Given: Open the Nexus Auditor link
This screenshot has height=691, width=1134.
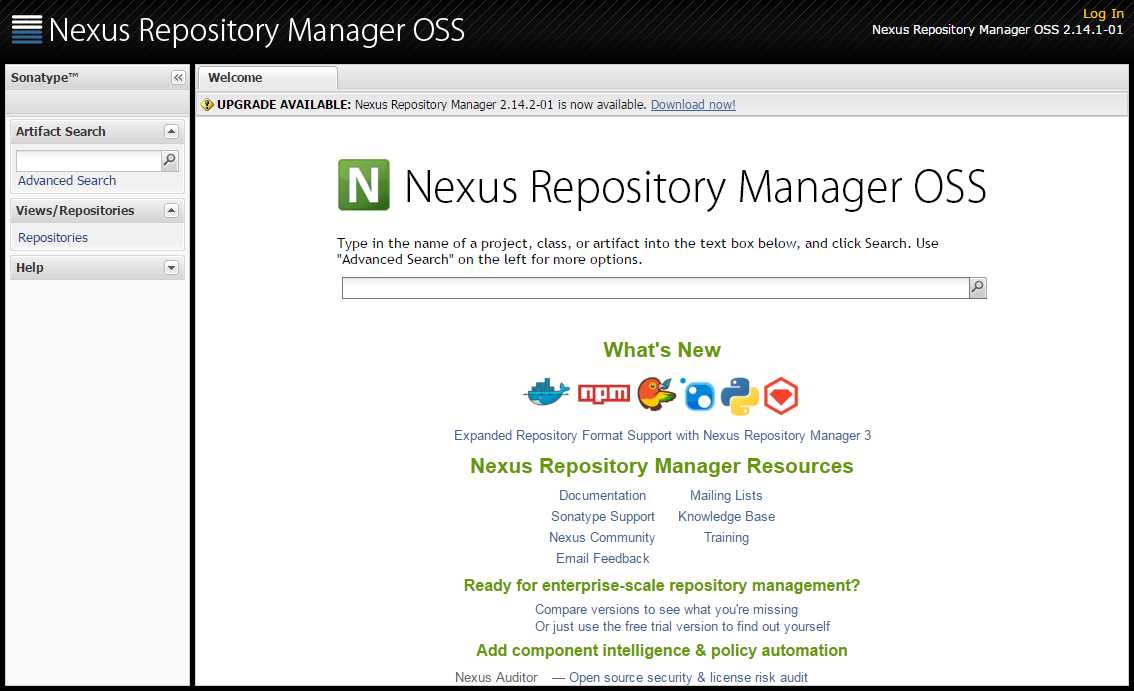Looking at the screenshot, I should (x=496, y=678).
